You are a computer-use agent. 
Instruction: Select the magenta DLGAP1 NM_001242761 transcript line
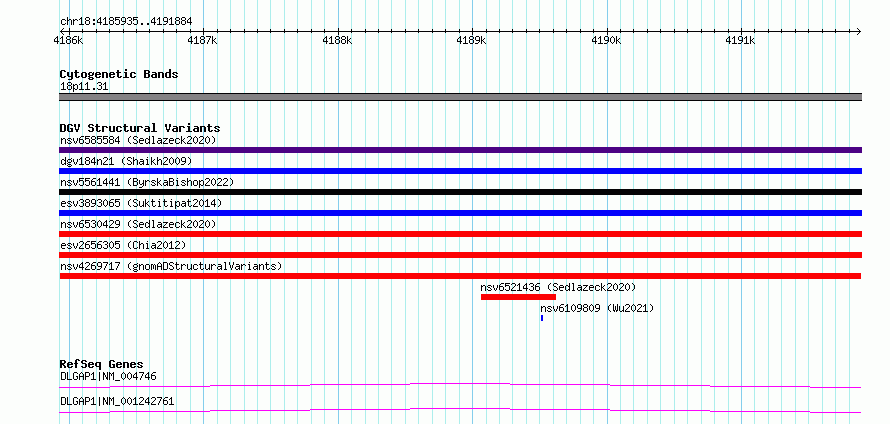(x=460, y=410)
